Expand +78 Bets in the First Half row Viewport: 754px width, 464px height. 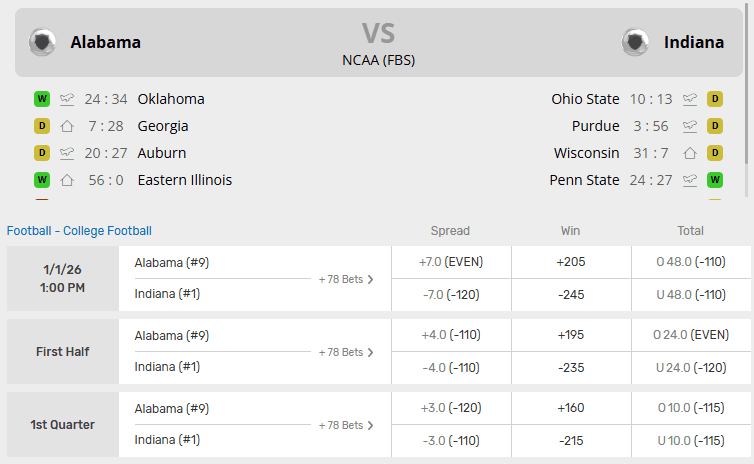click(x=346, y=352)
